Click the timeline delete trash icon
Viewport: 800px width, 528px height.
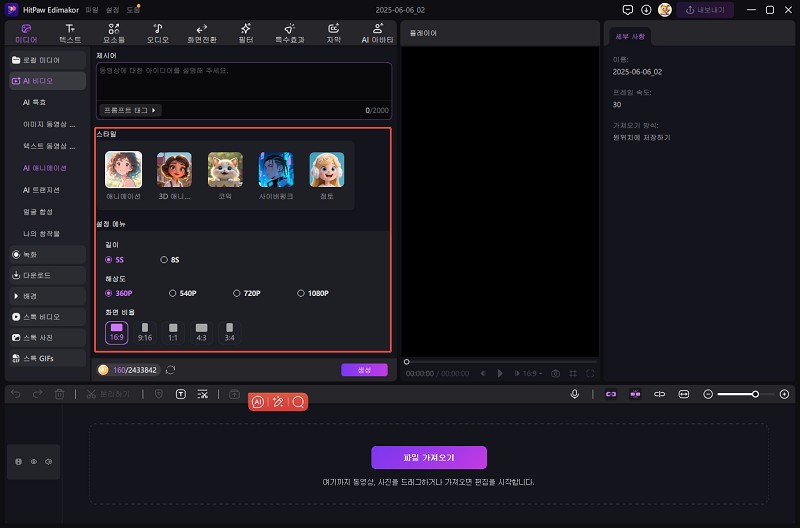coord(60,395)
